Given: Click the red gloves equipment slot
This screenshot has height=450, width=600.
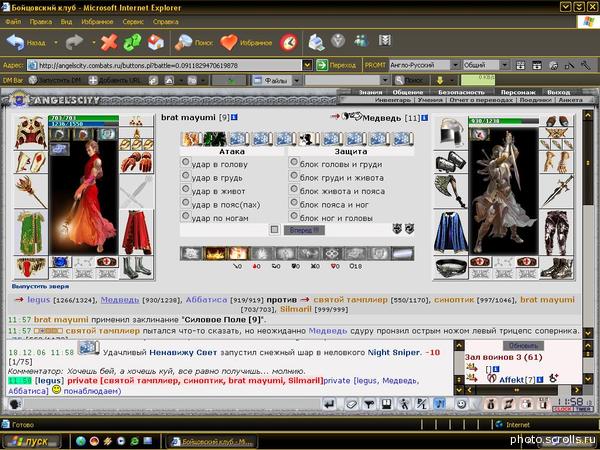Looking at the screenshot, I should pyautogui.click(x=137, y=162).
